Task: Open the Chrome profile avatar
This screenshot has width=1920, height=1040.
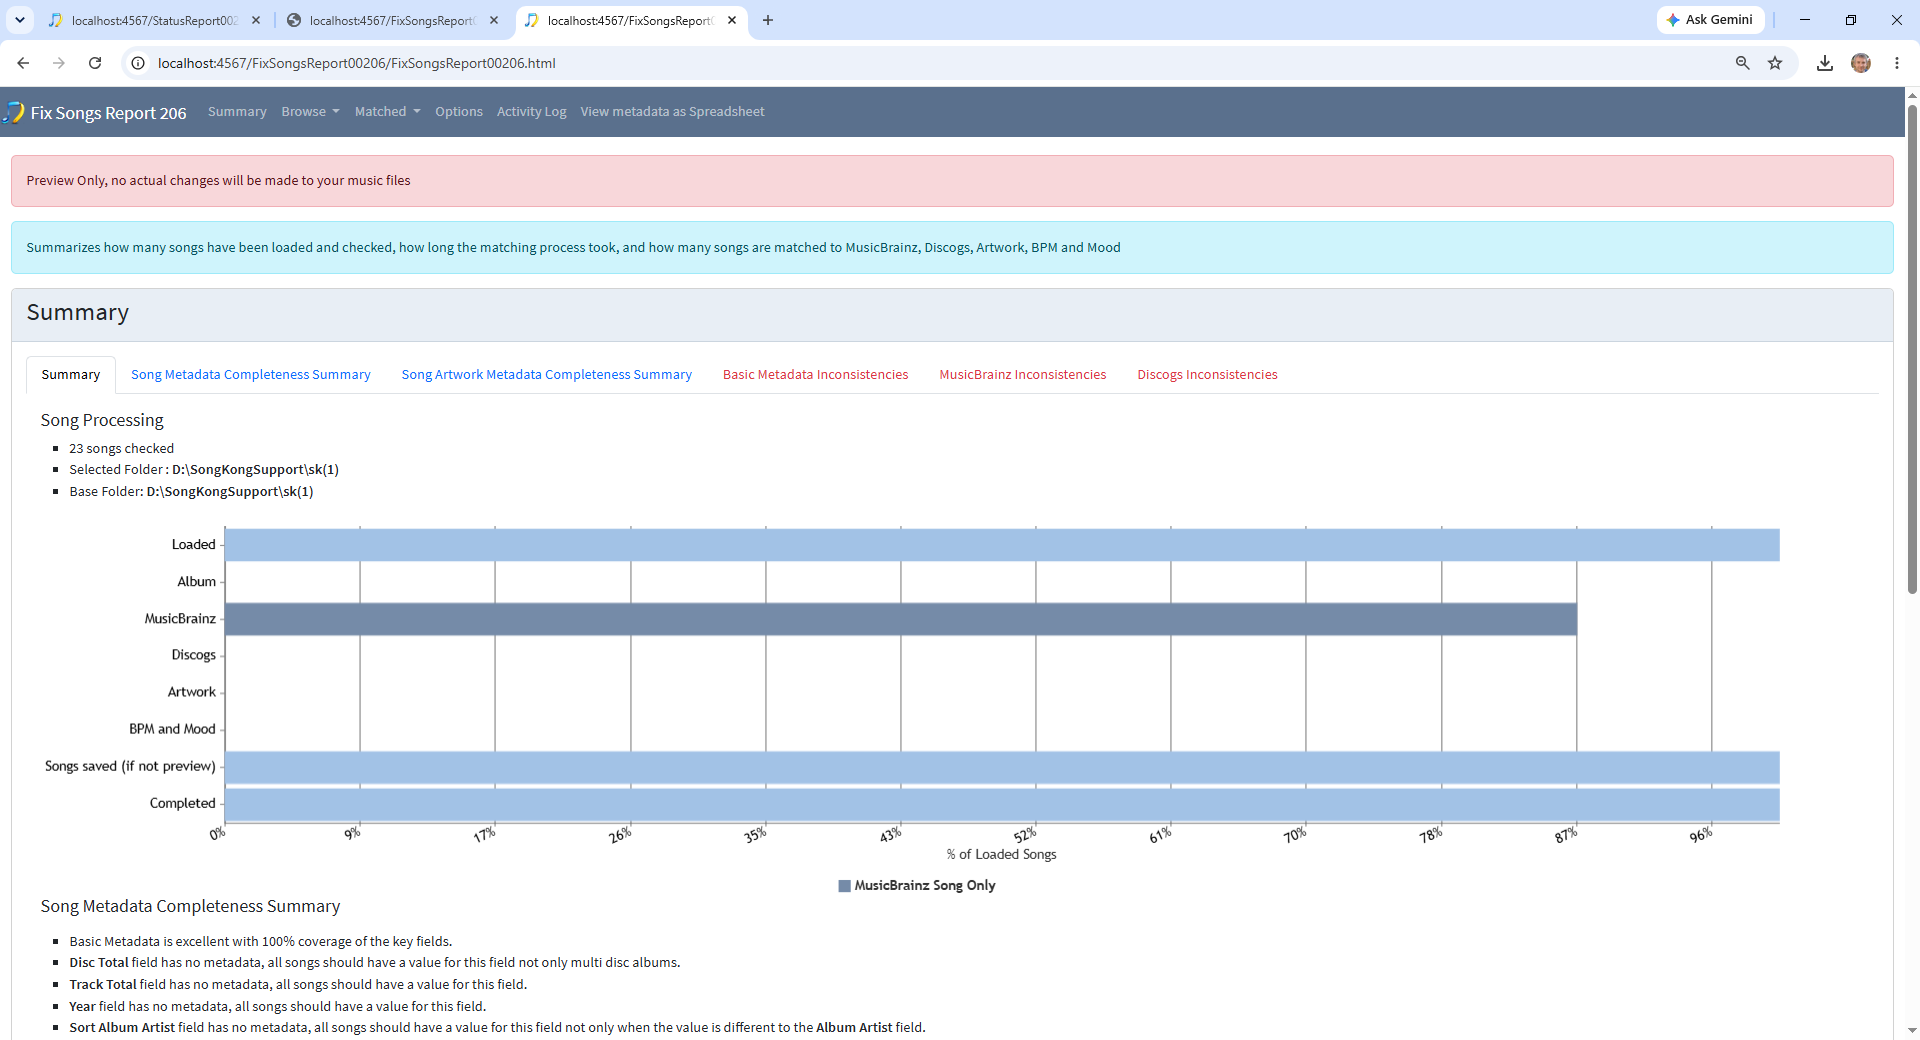Action: coord(1861,63)
